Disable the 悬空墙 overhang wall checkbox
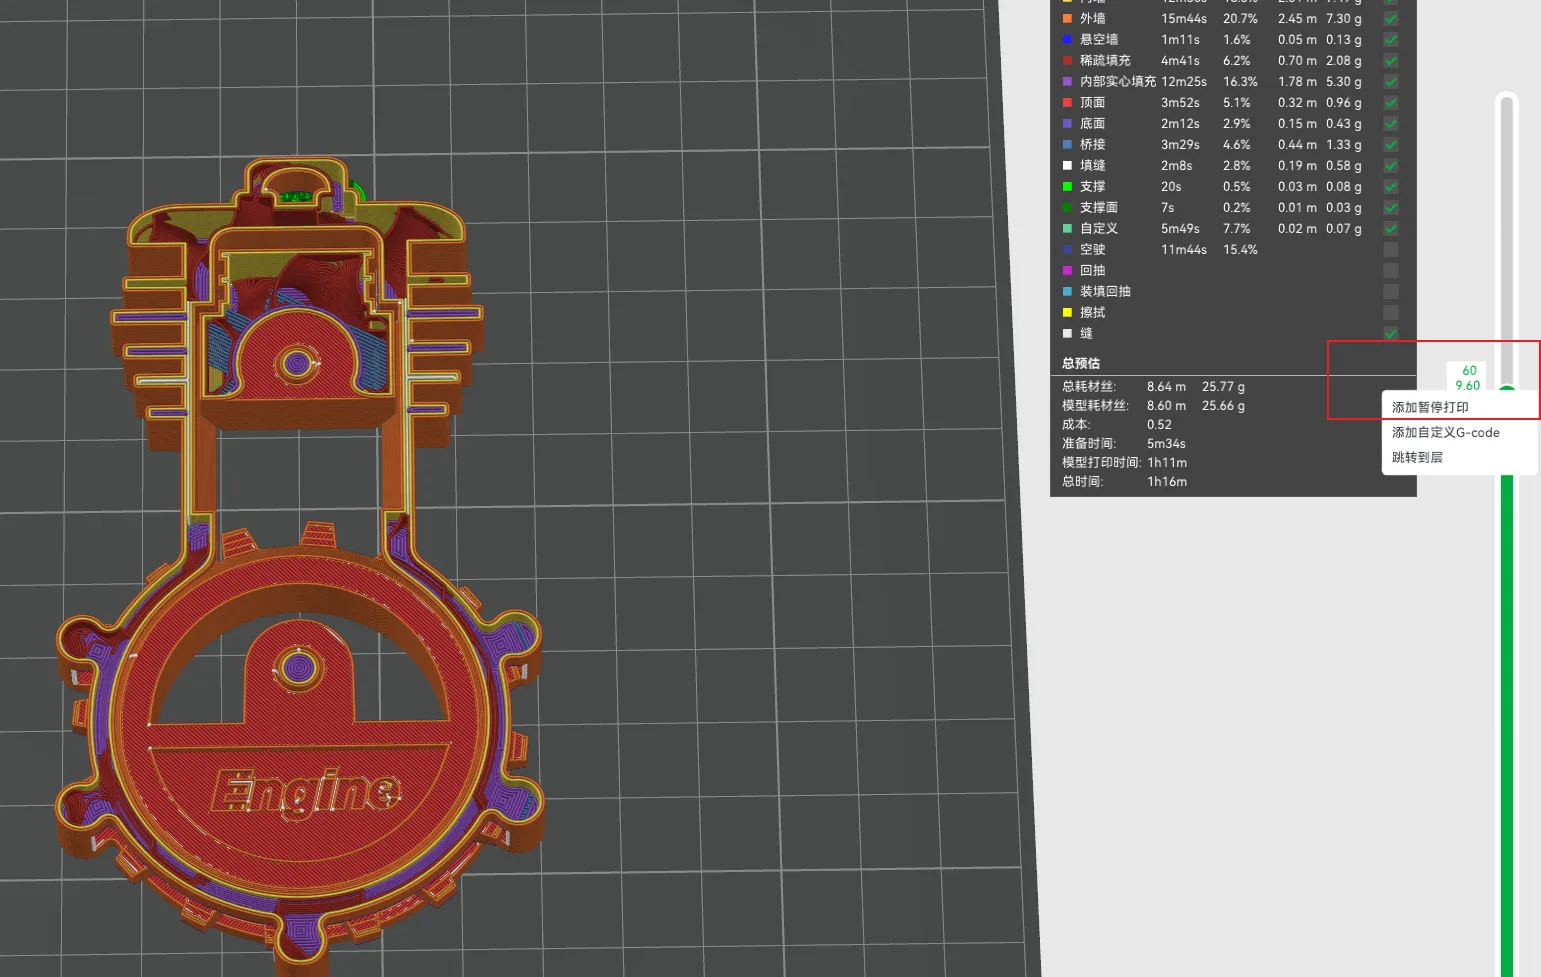Image resolution: width=1541 pixels, height=977 pixels. click(1390, 39)
